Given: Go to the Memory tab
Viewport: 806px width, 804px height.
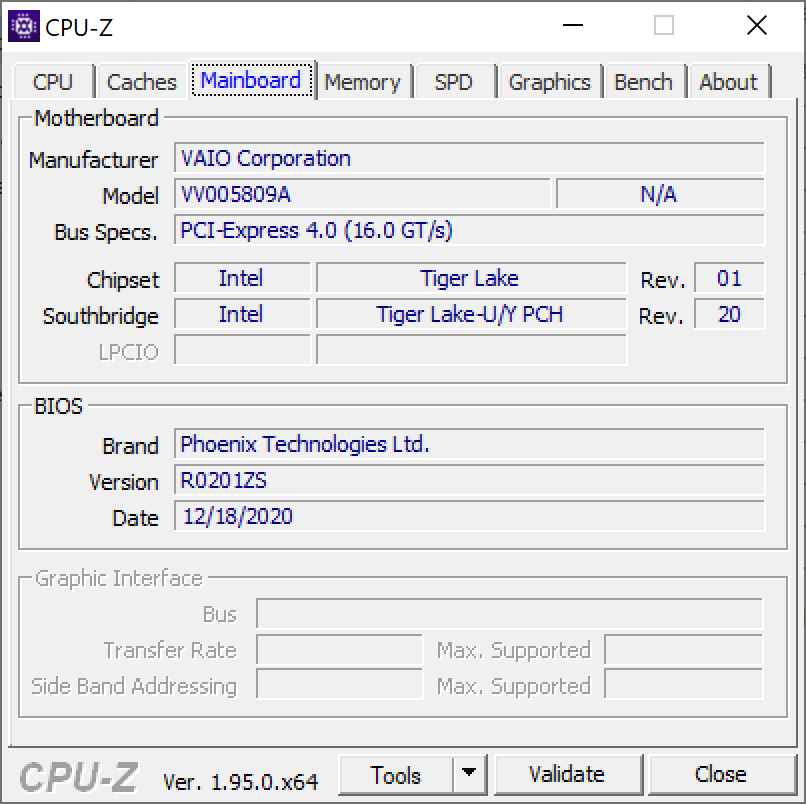Looking at the screenshot, I should pyautogui.click(x=362, y=82).
